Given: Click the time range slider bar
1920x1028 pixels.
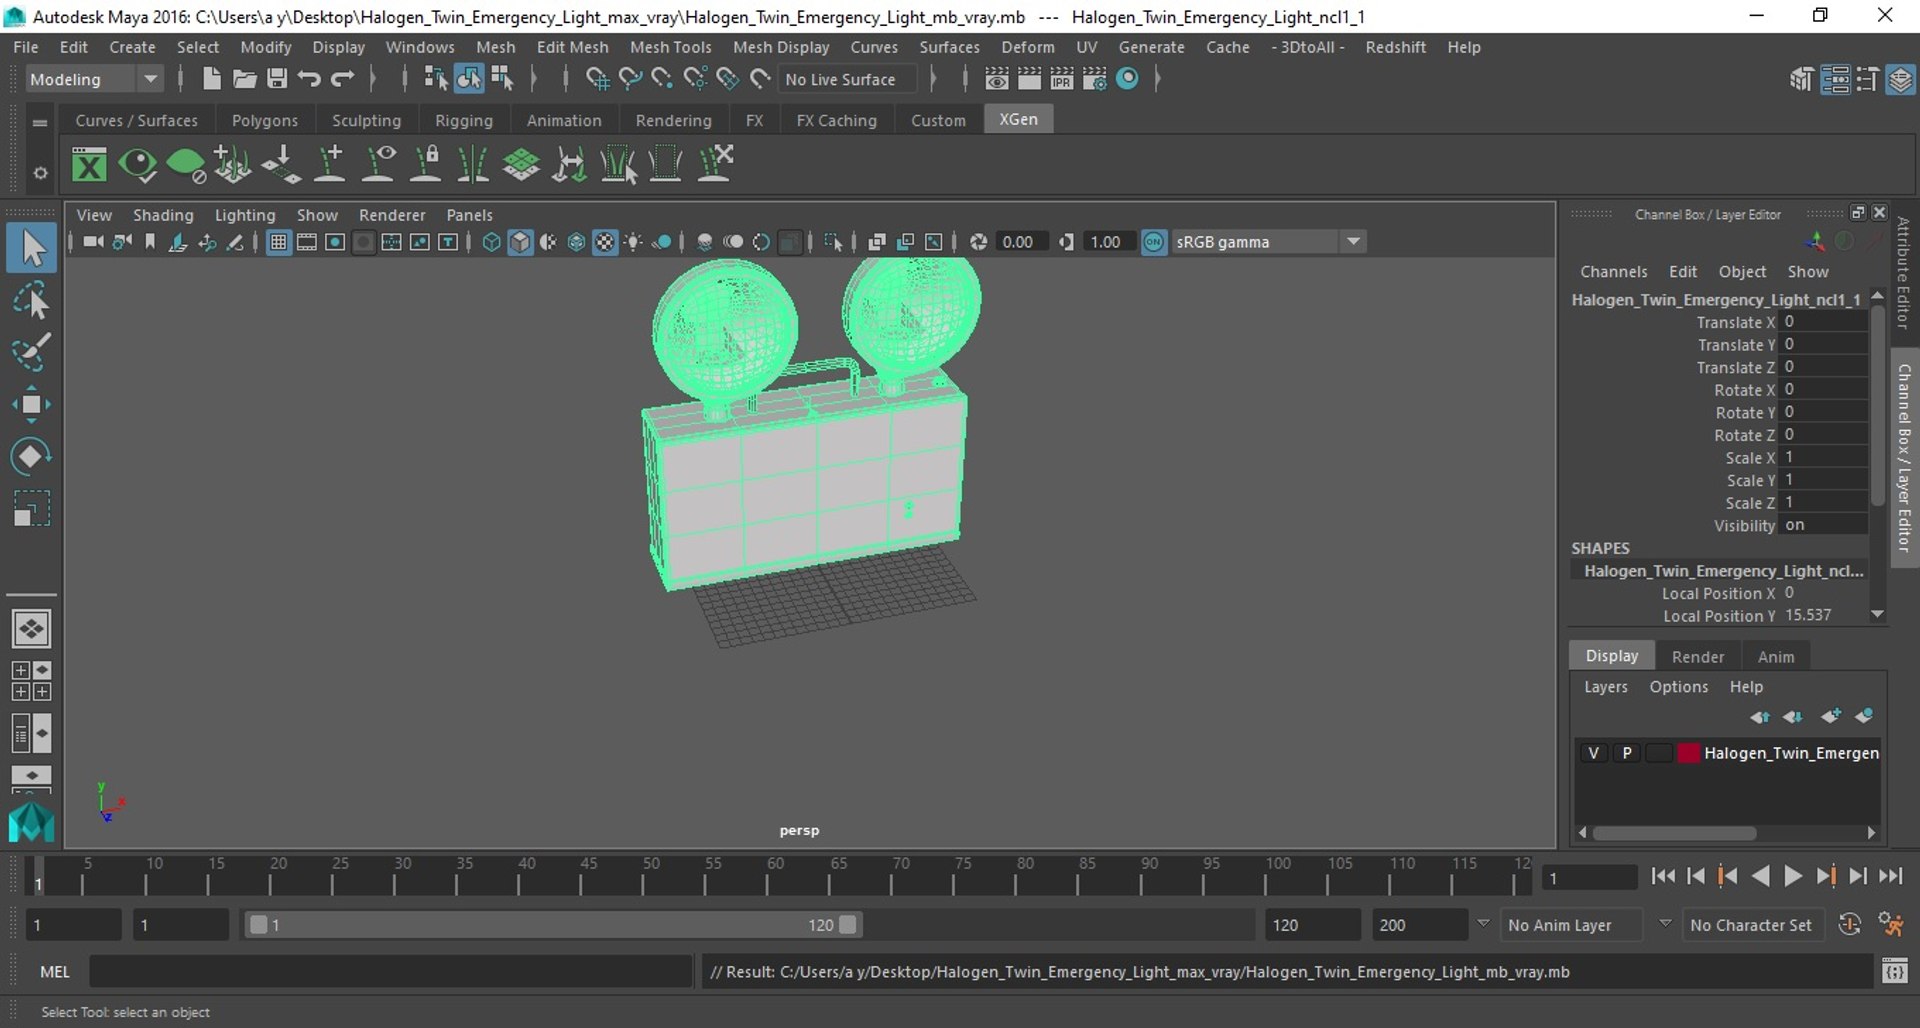Looking at the screenshot, I should coord(553,925).
